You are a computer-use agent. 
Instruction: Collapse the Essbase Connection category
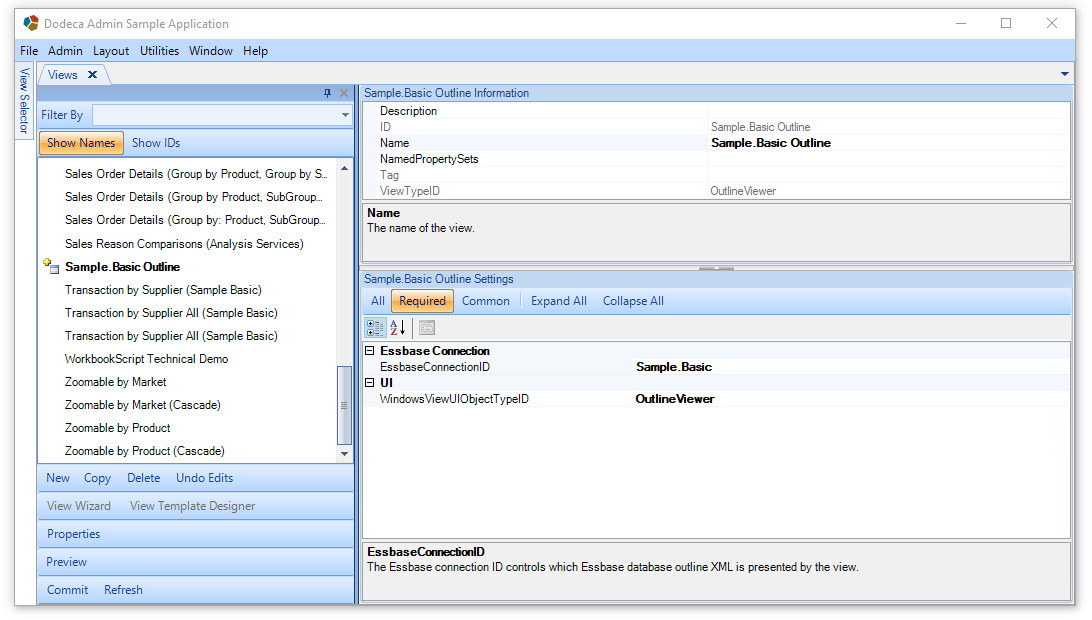[x=370, y=350]
